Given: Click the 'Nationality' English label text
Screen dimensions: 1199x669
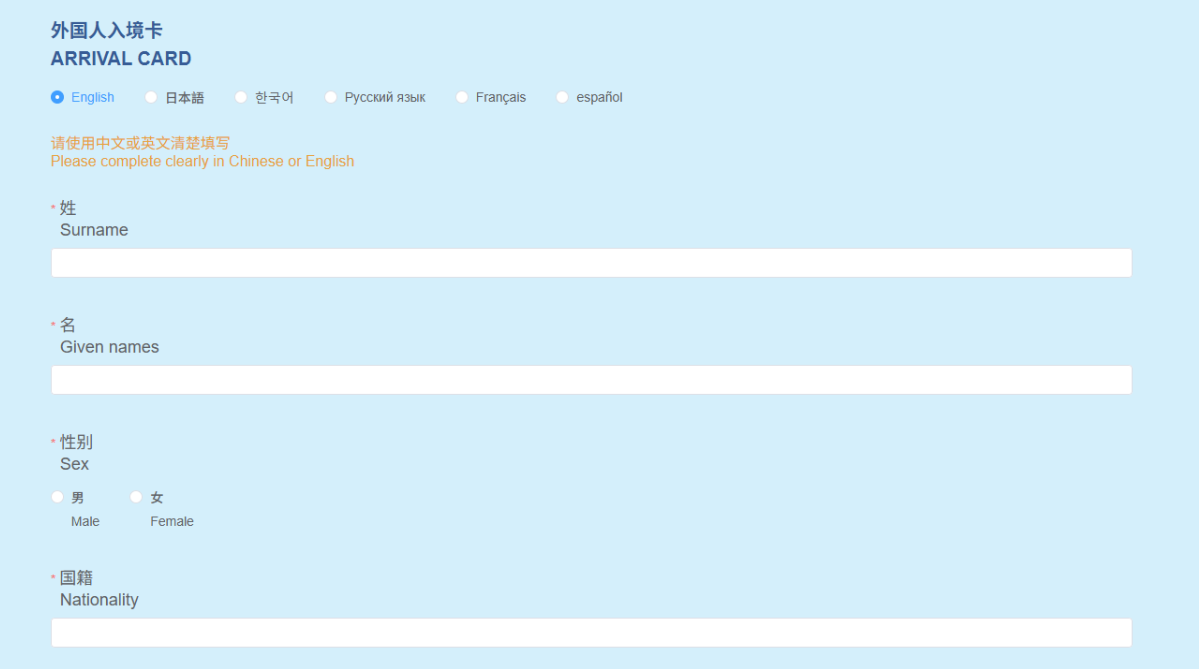Looking at the screenshot, I should [x=99, y=600].
